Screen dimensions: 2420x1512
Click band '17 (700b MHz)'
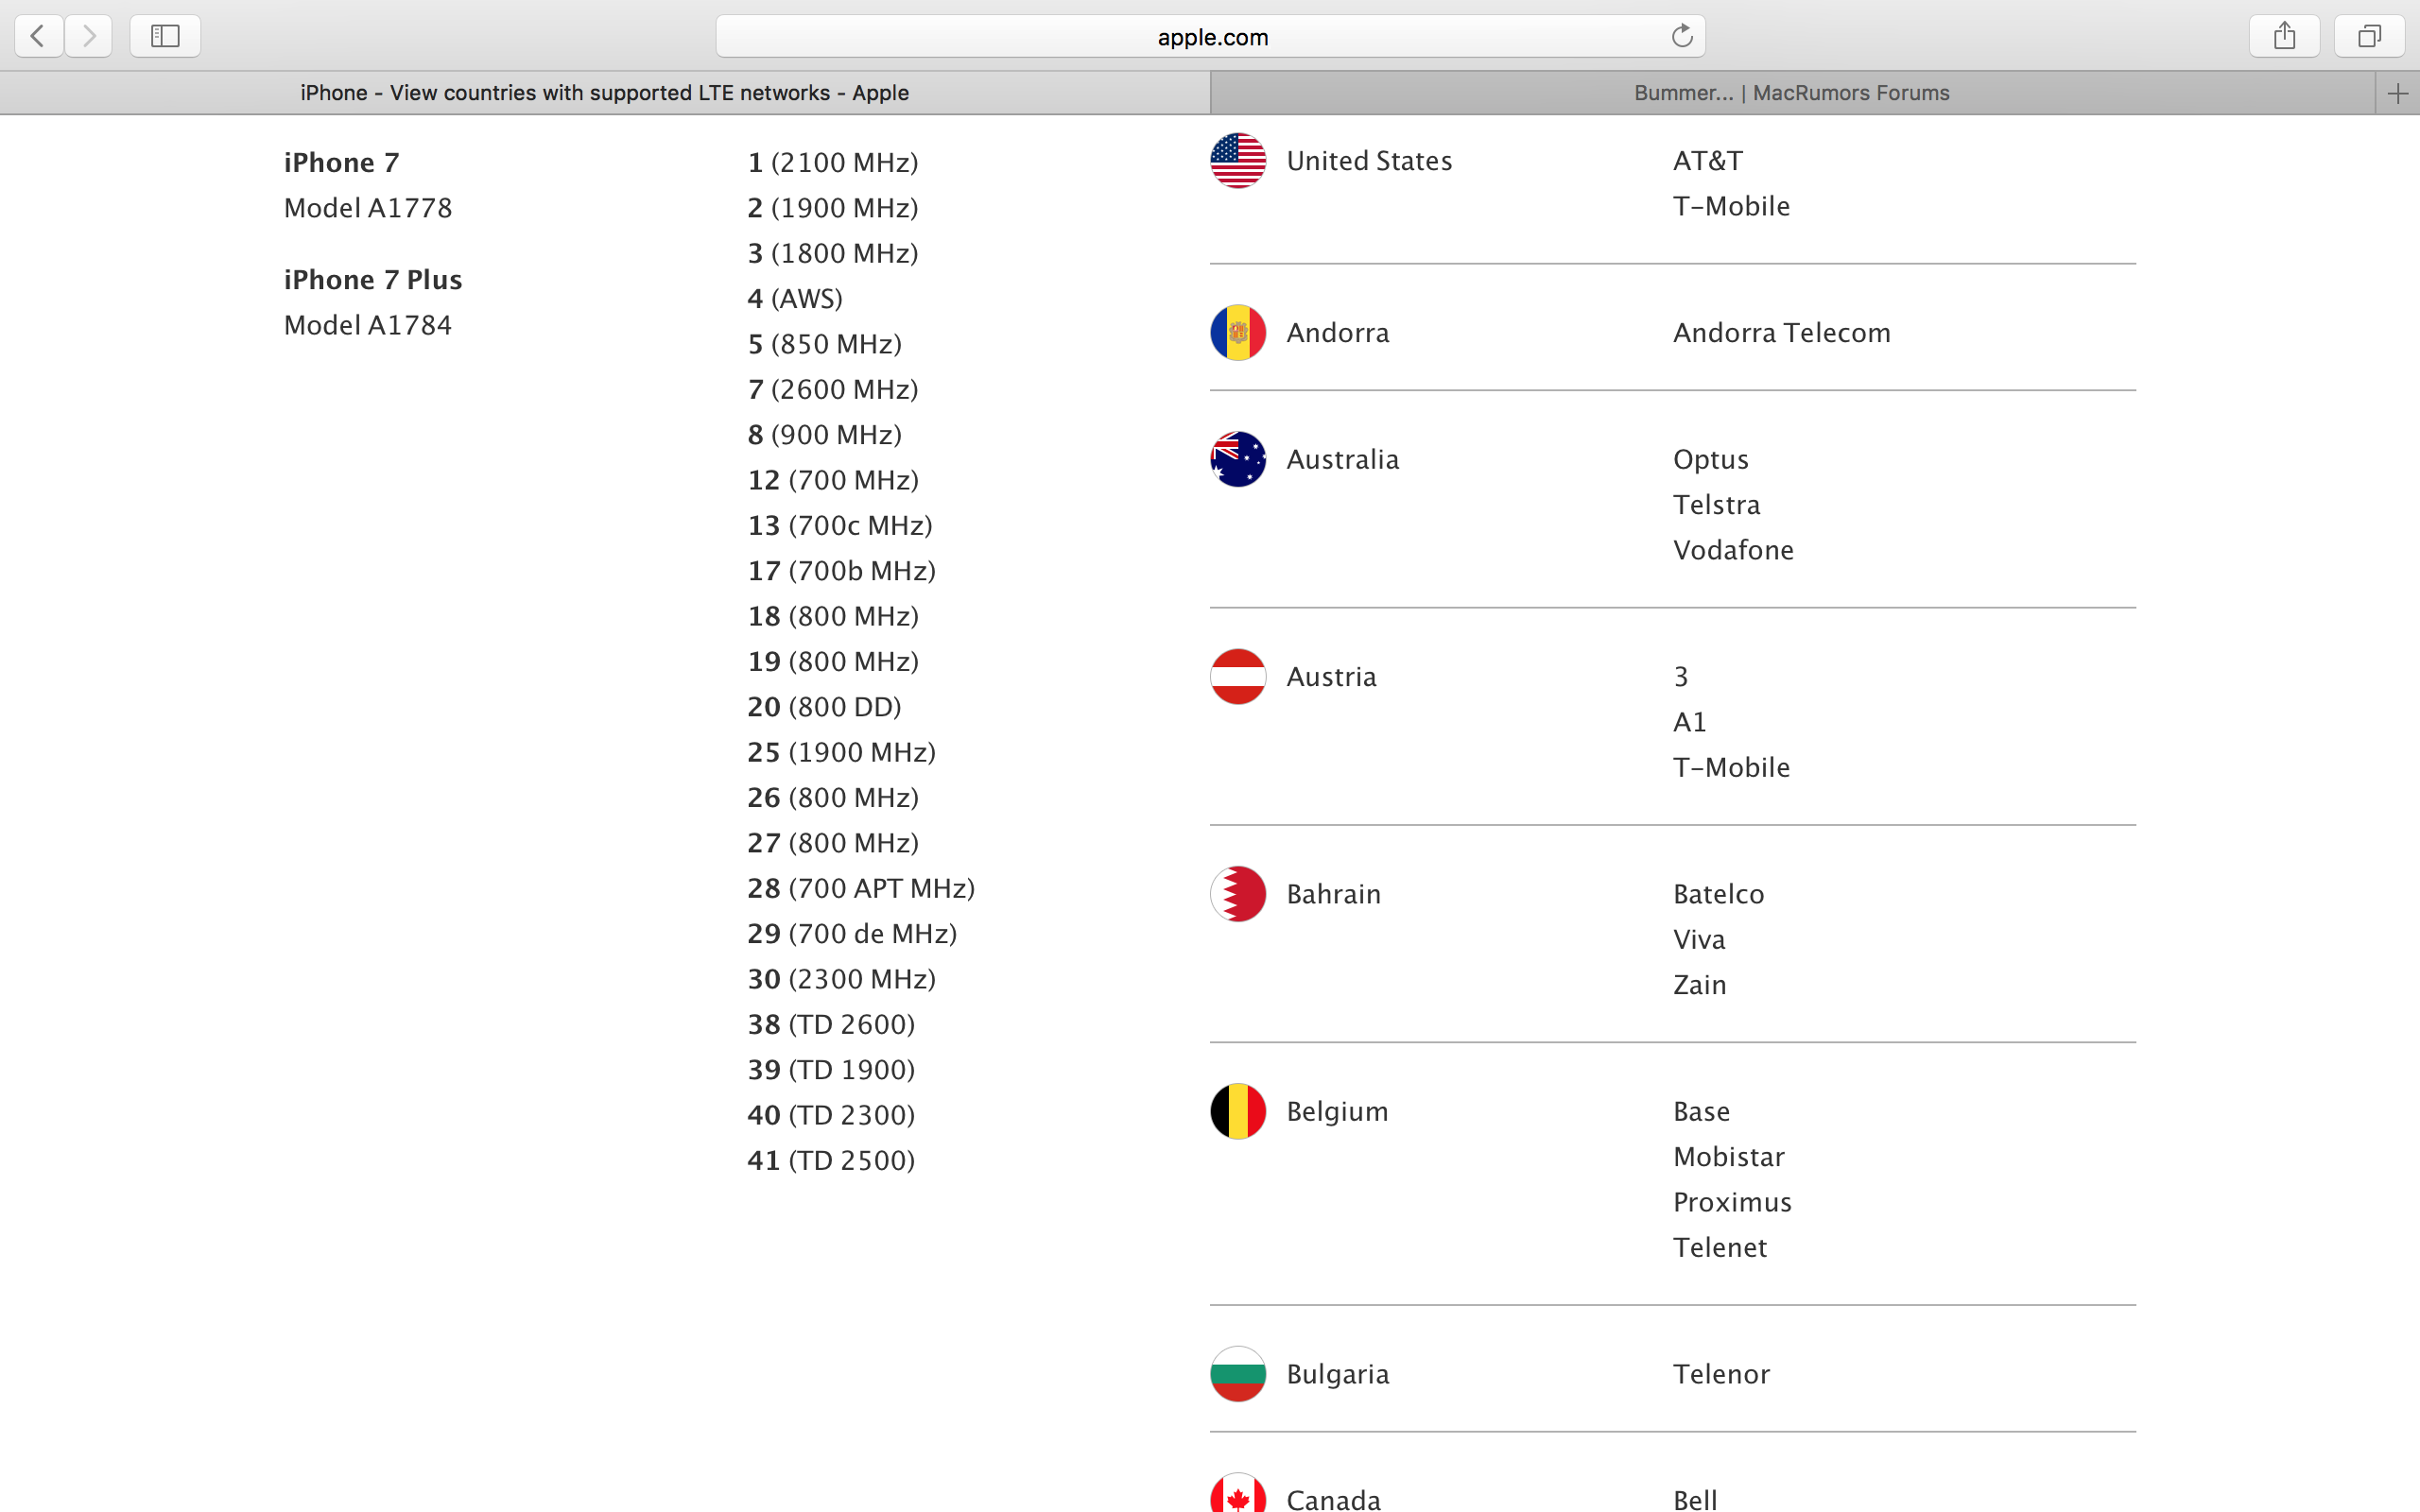coord(842,570)
